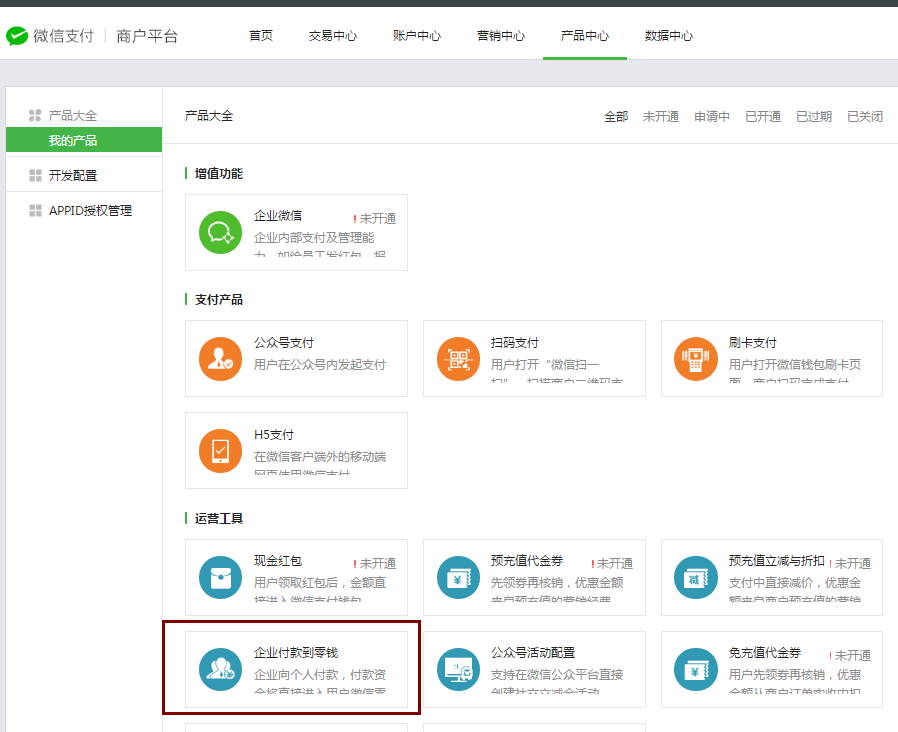Screen dimensions: 898x732
Task: Click the orange 公众号支付 person icon
Action: pyautogui.click(x=220, y=359)
